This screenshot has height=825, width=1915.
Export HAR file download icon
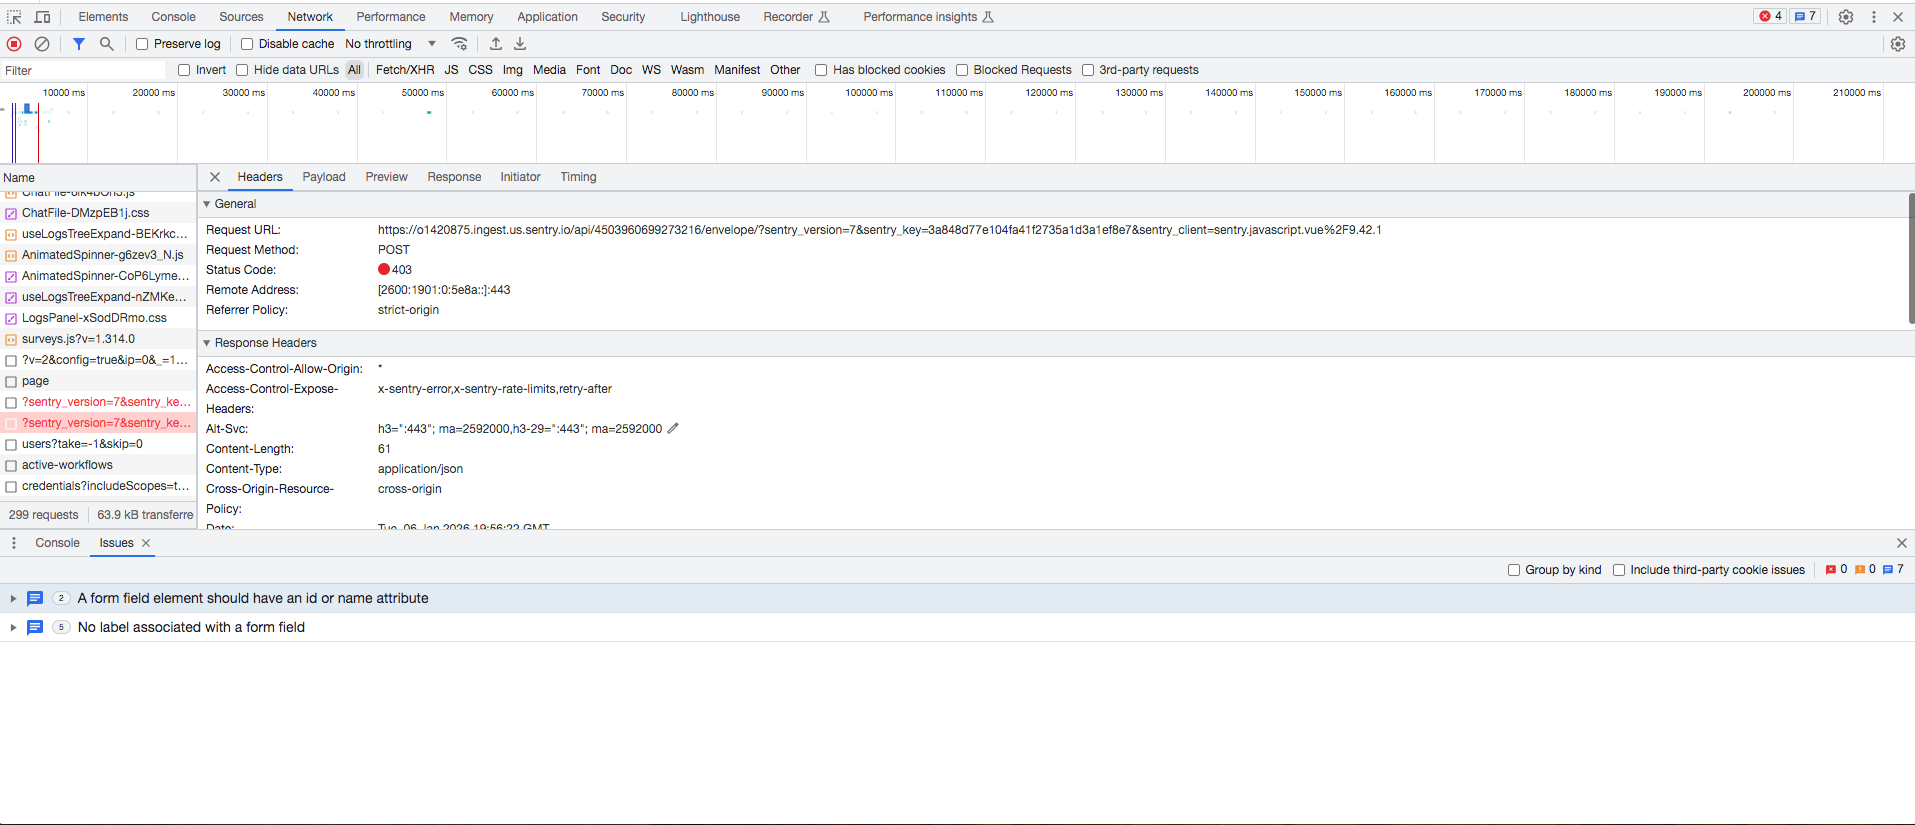[x=520, y=44]
